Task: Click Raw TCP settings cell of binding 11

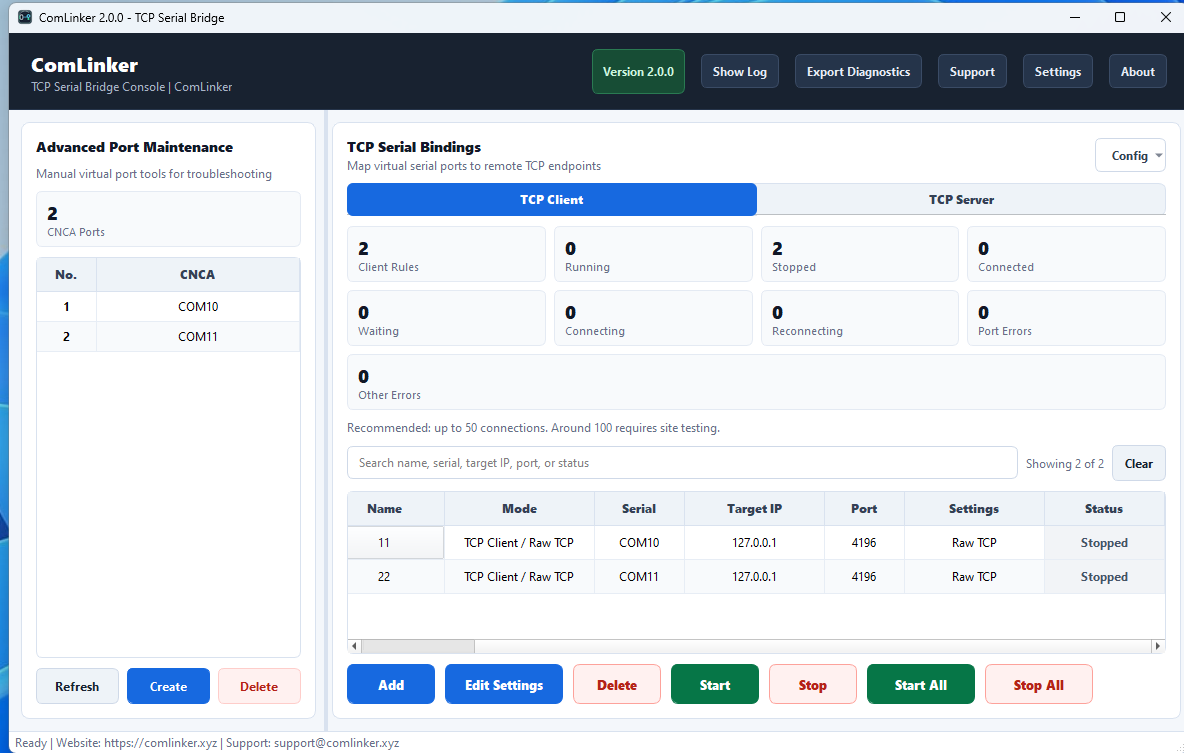Action: point(974,543)
